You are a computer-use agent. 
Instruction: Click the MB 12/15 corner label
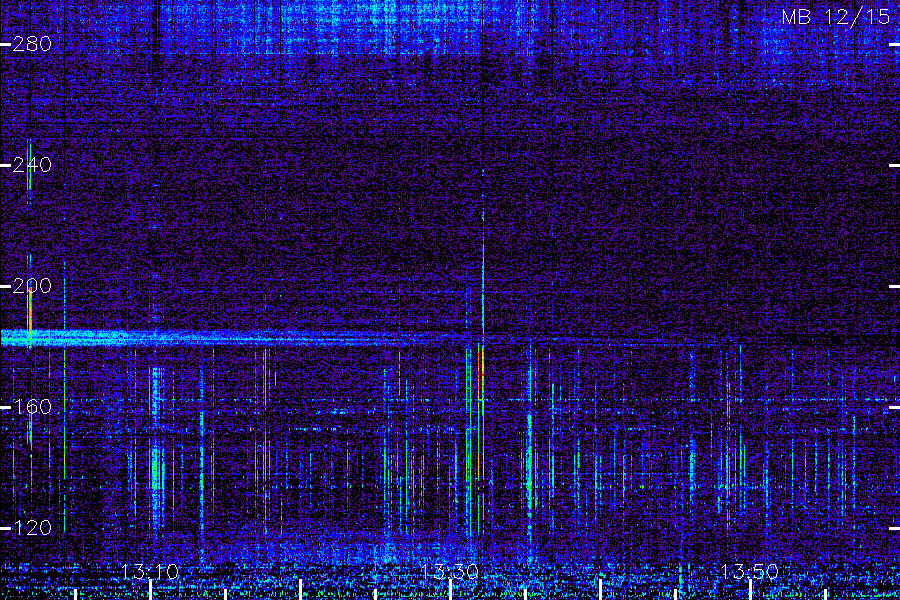pos(836,17)
